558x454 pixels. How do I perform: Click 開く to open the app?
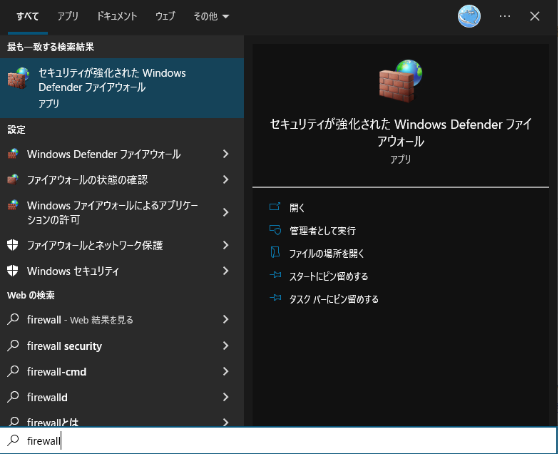(x=297, y=207)
